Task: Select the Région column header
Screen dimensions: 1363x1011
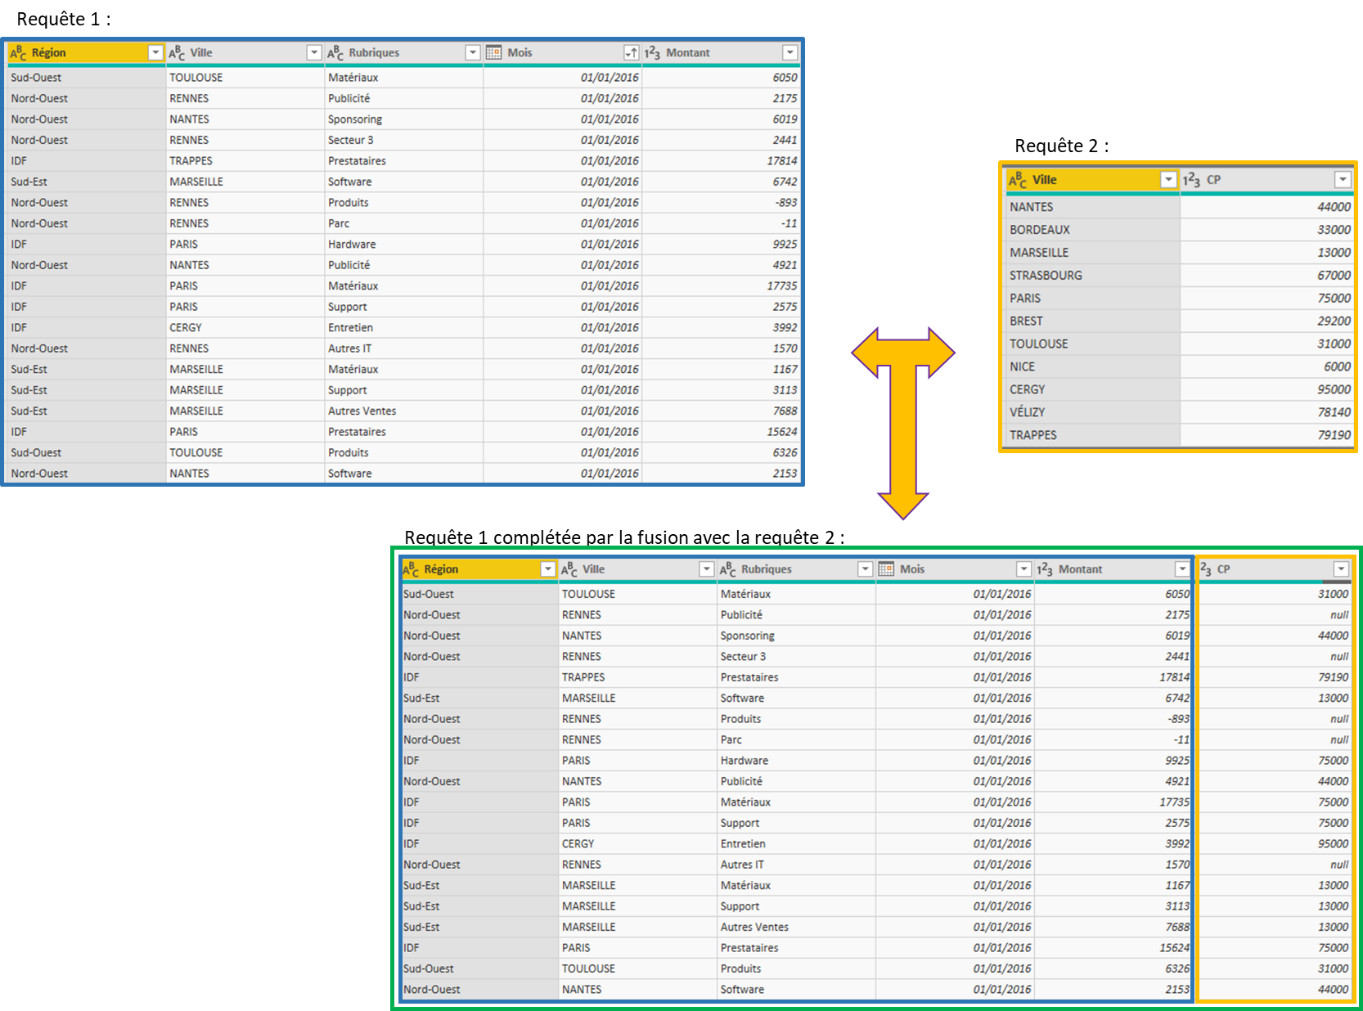Action: [x=80, y=52]
